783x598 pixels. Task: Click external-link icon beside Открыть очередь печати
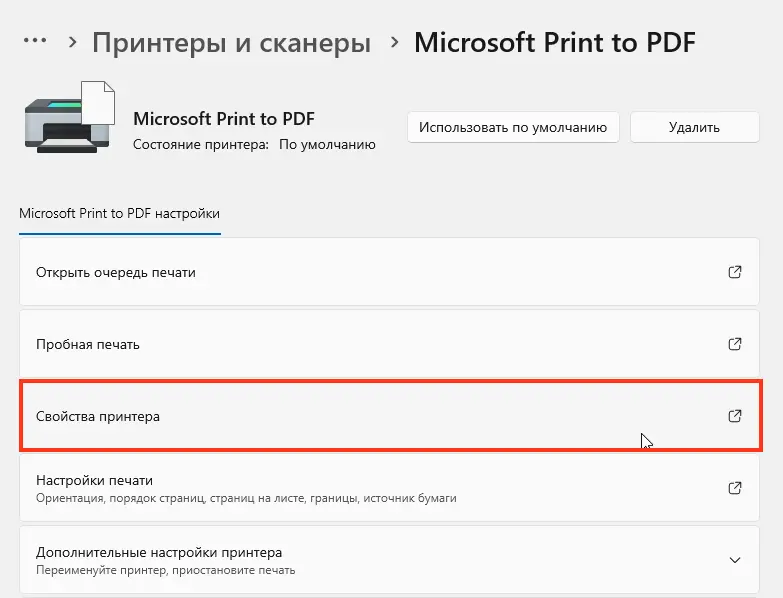click(735, 272)
